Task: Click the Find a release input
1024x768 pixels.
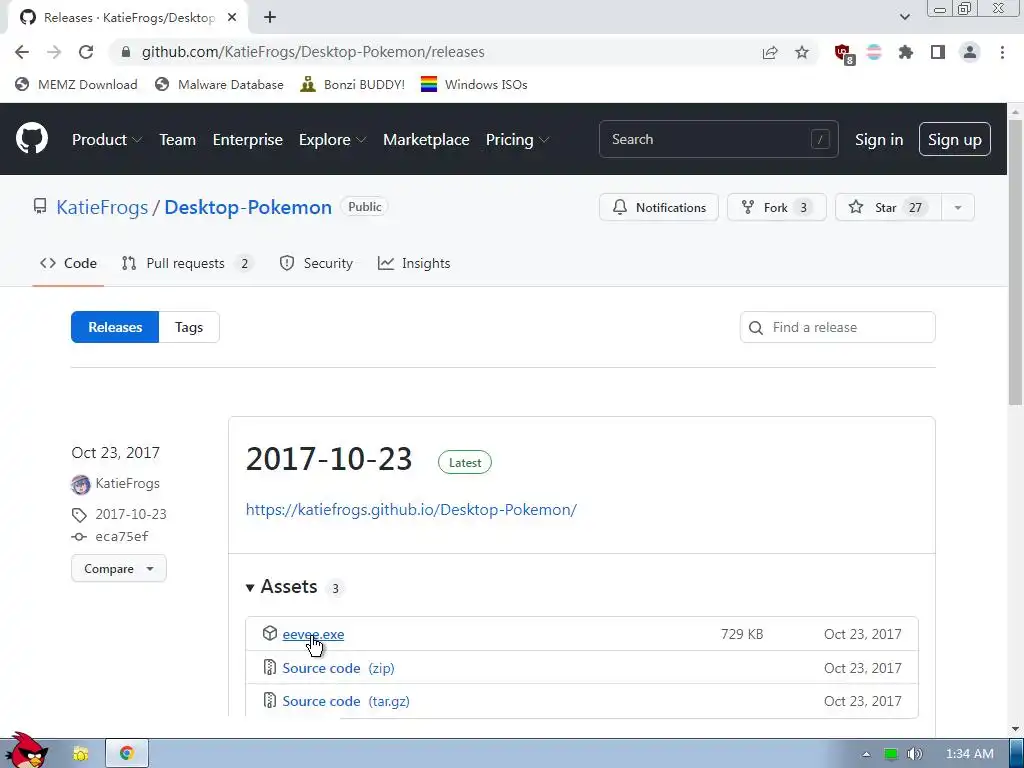Action: (x=837, y=327)
